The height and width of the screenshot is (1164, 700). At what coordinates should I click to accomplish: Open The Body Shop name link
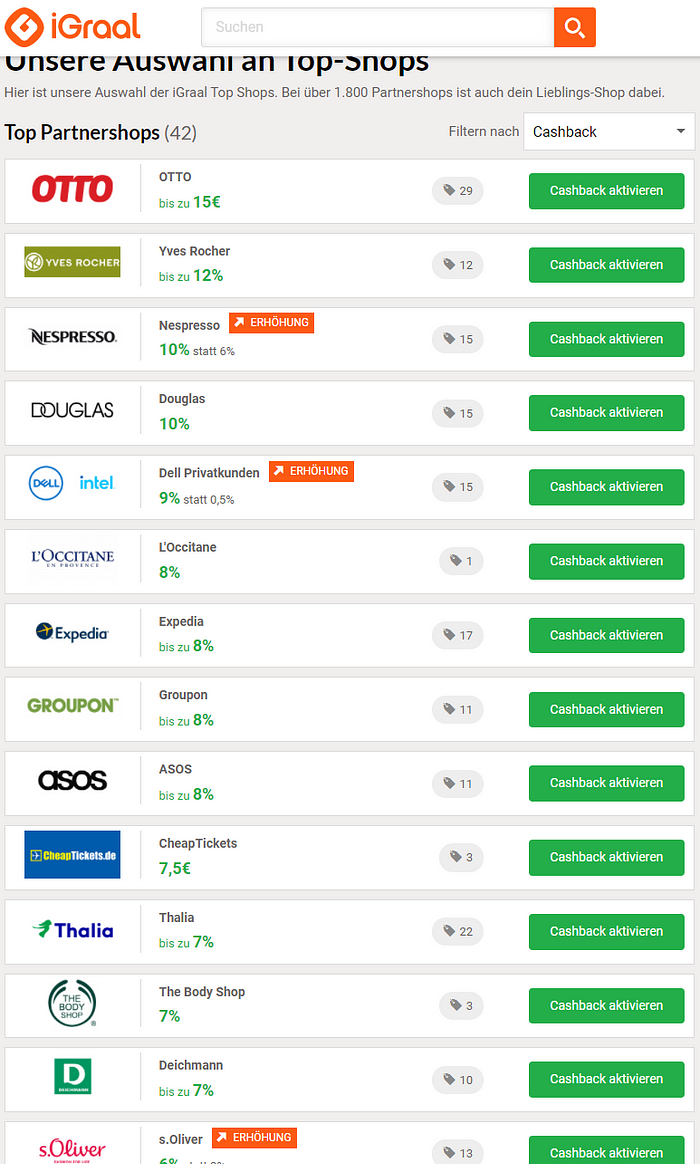click(x=202, y=992)
